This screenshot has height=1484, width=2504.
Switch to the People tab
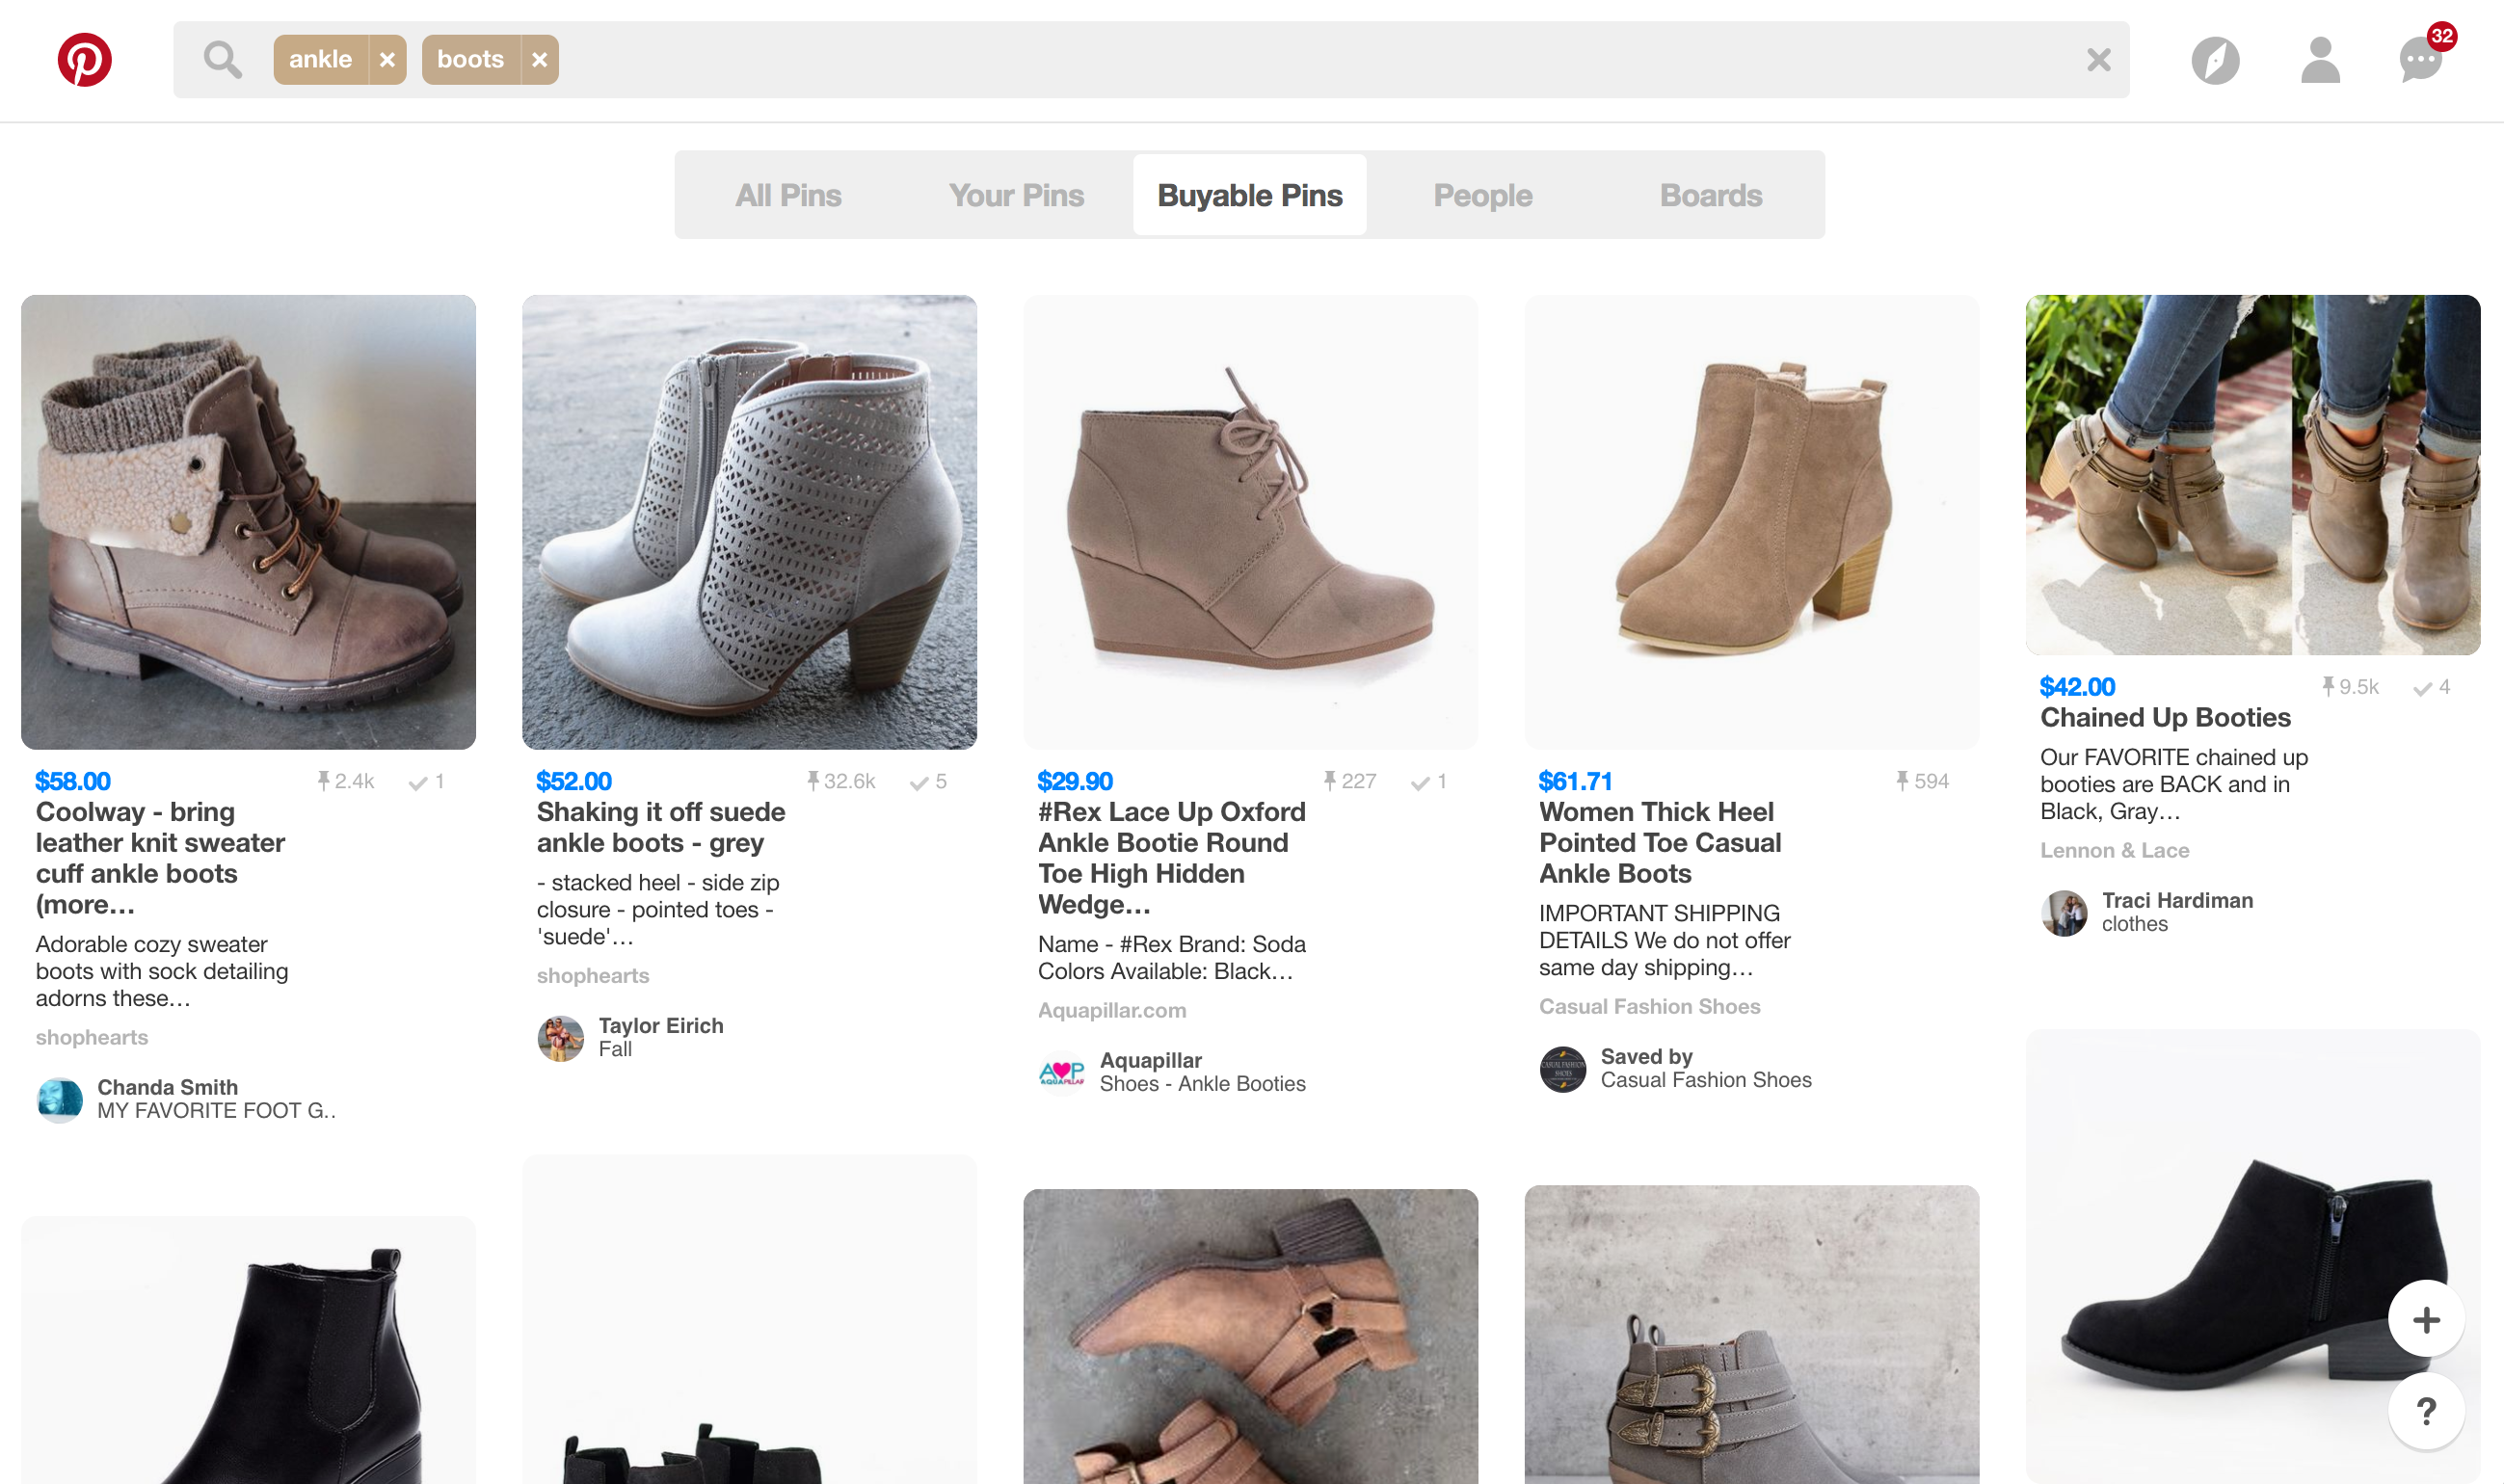1482,195
